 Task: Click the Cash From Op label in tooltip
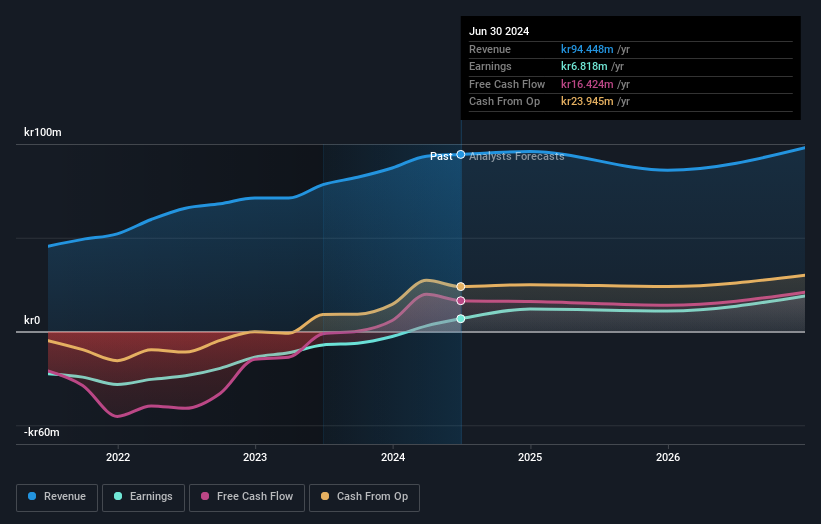504,101
